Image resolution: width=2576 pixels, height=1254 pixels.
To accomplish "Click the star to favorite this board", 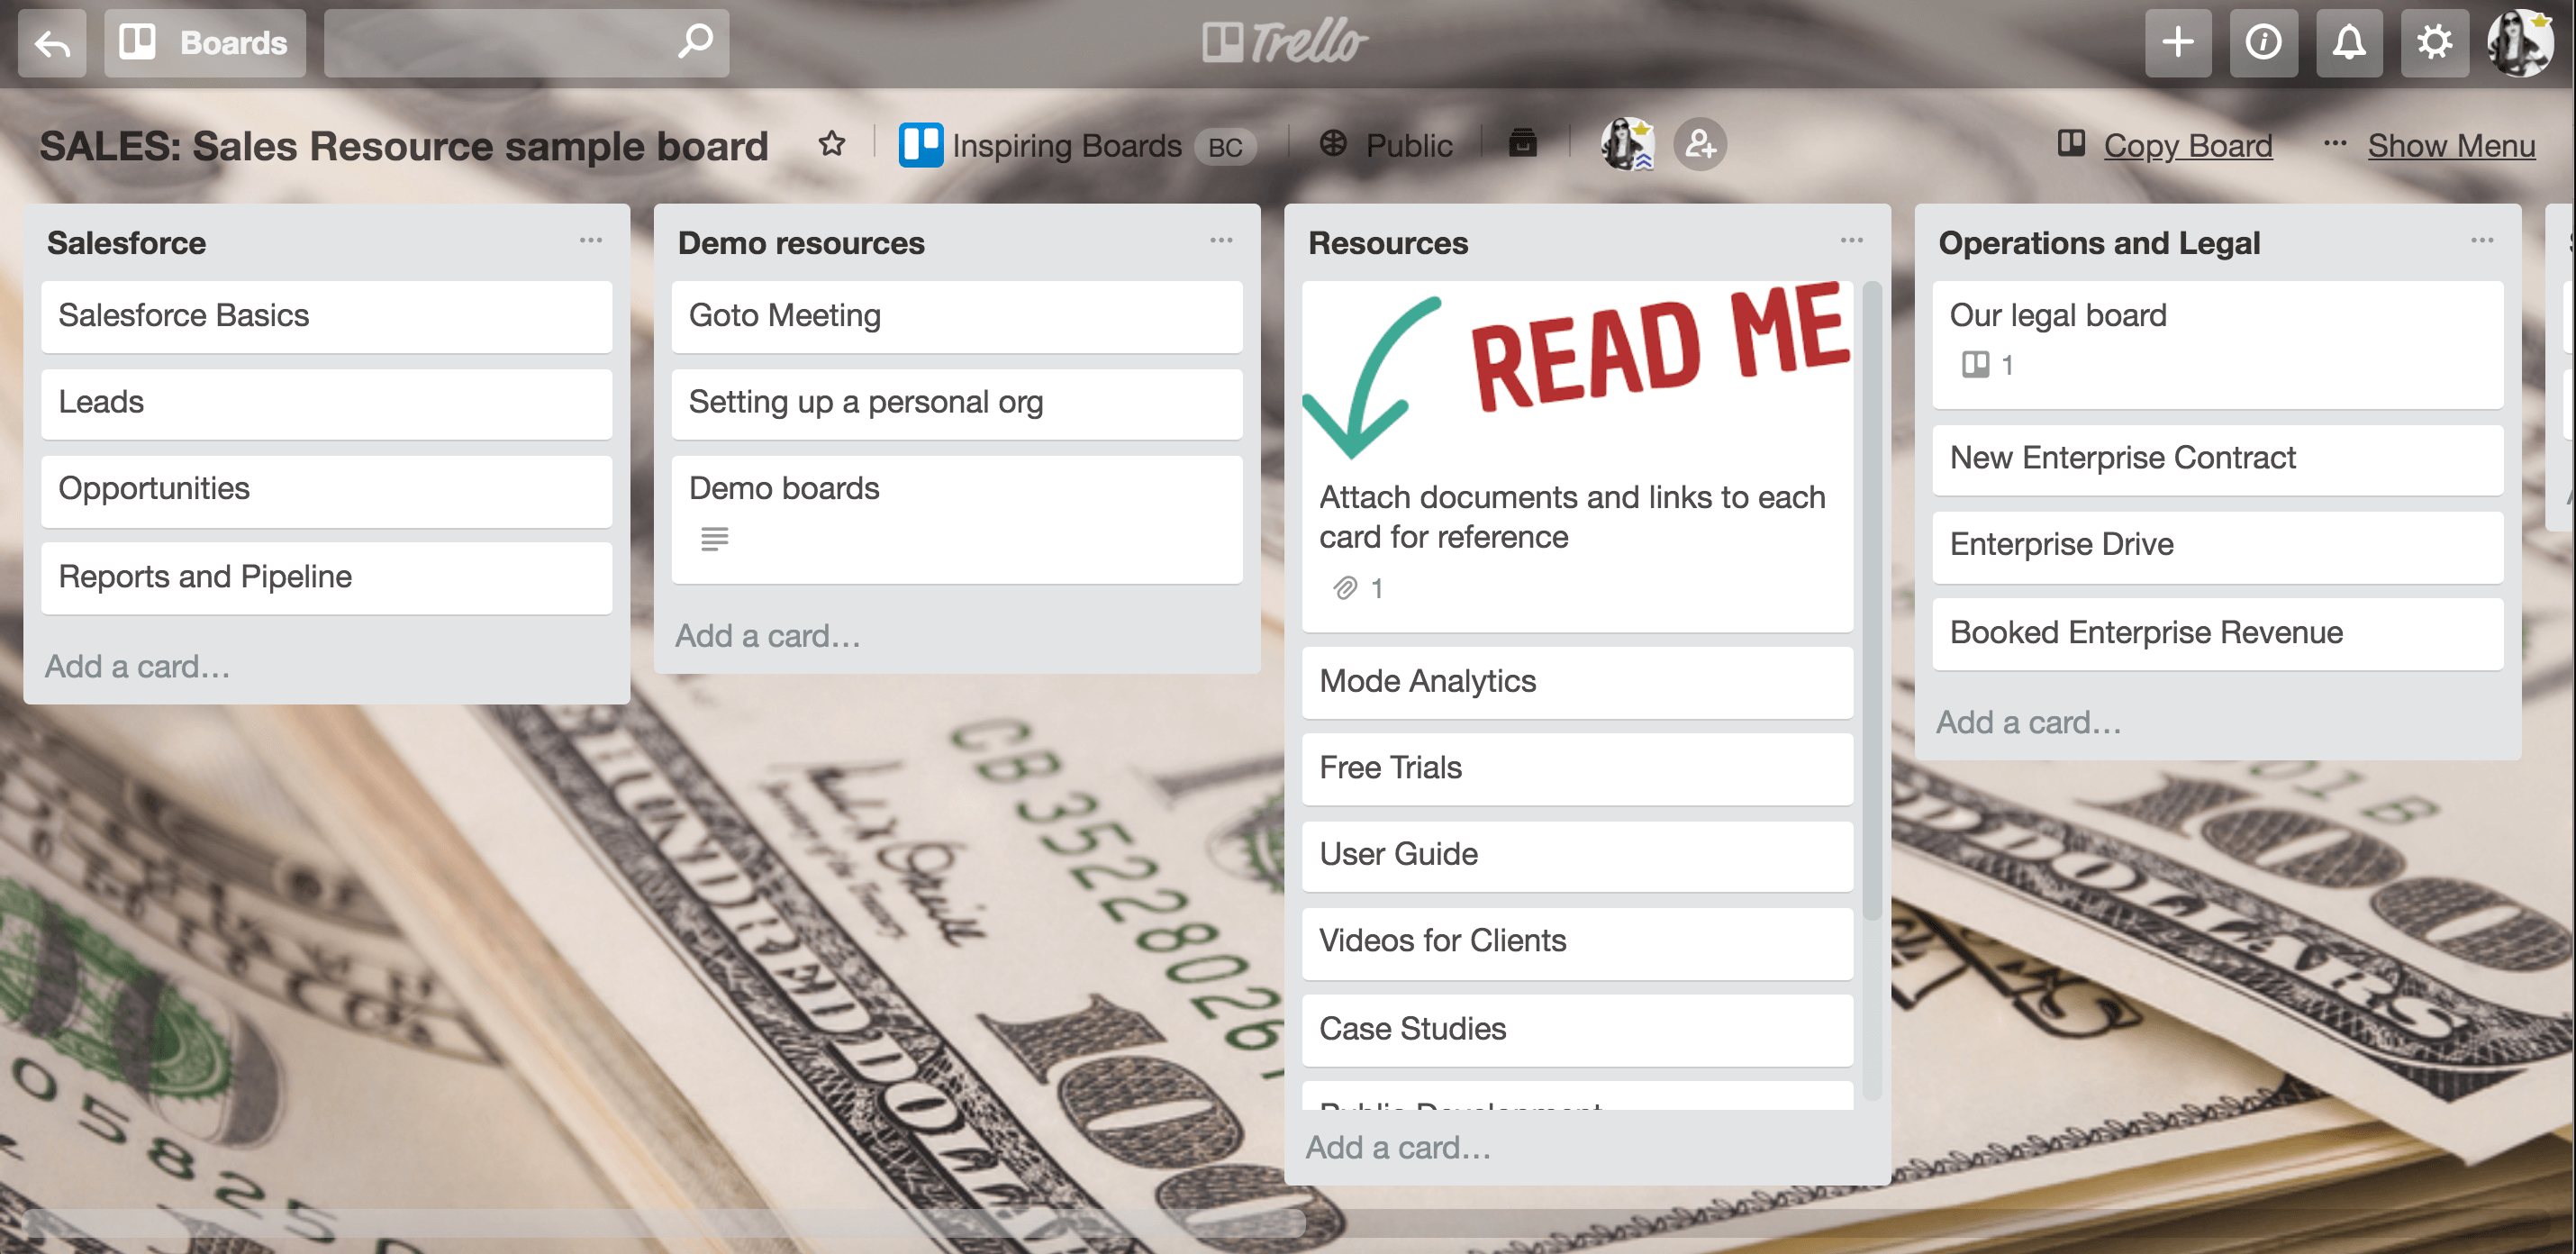I will tap(831, 145).
